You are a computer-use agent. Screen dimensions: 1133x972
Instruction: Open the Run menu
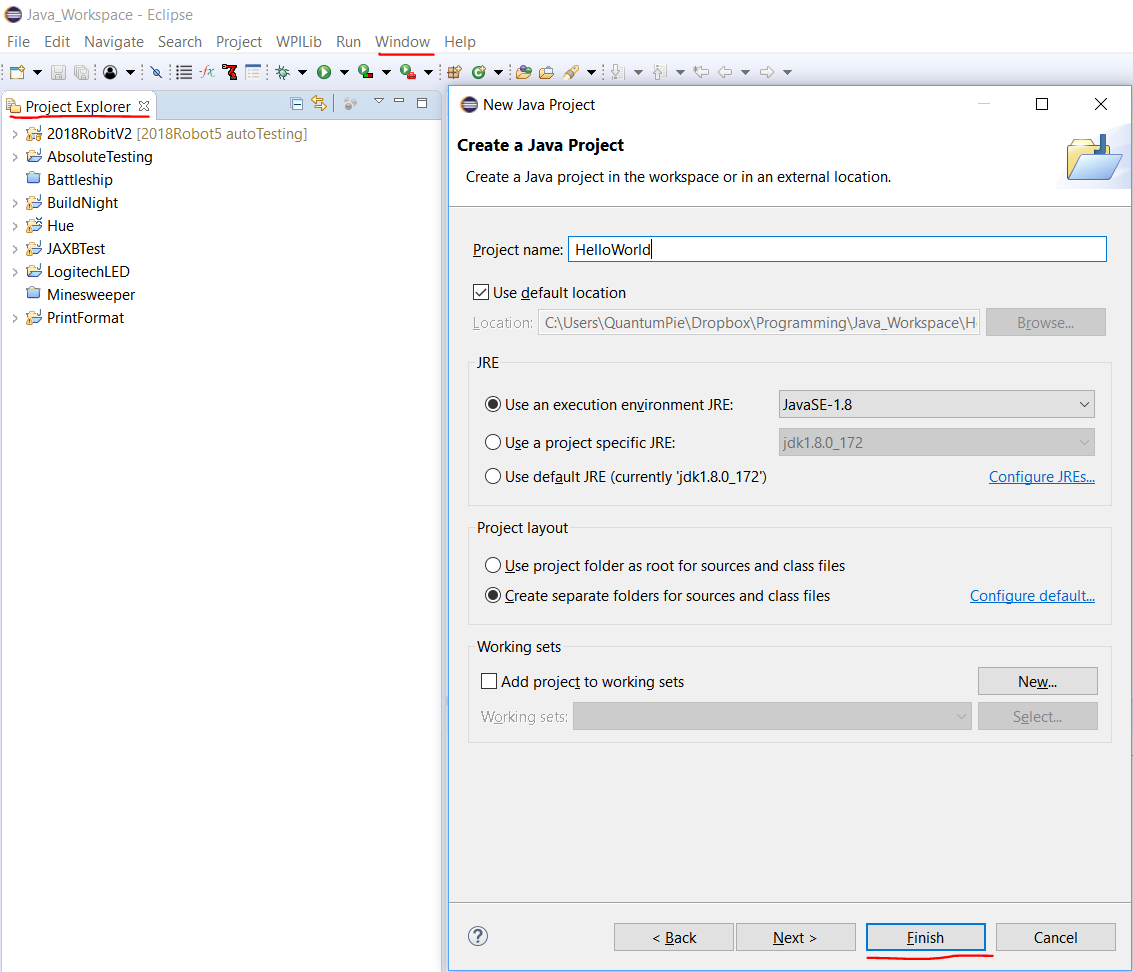click(x=348, y=42)
